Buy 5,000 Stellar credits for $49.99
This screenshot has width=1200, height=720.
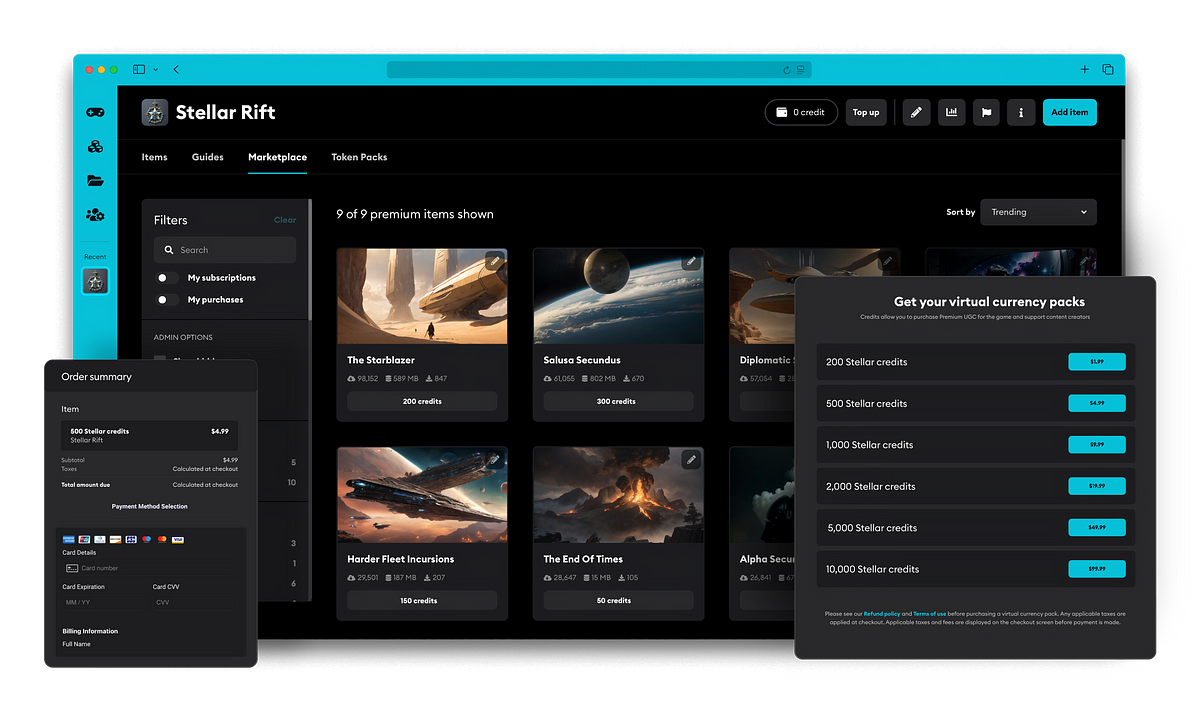[1097, 527]
